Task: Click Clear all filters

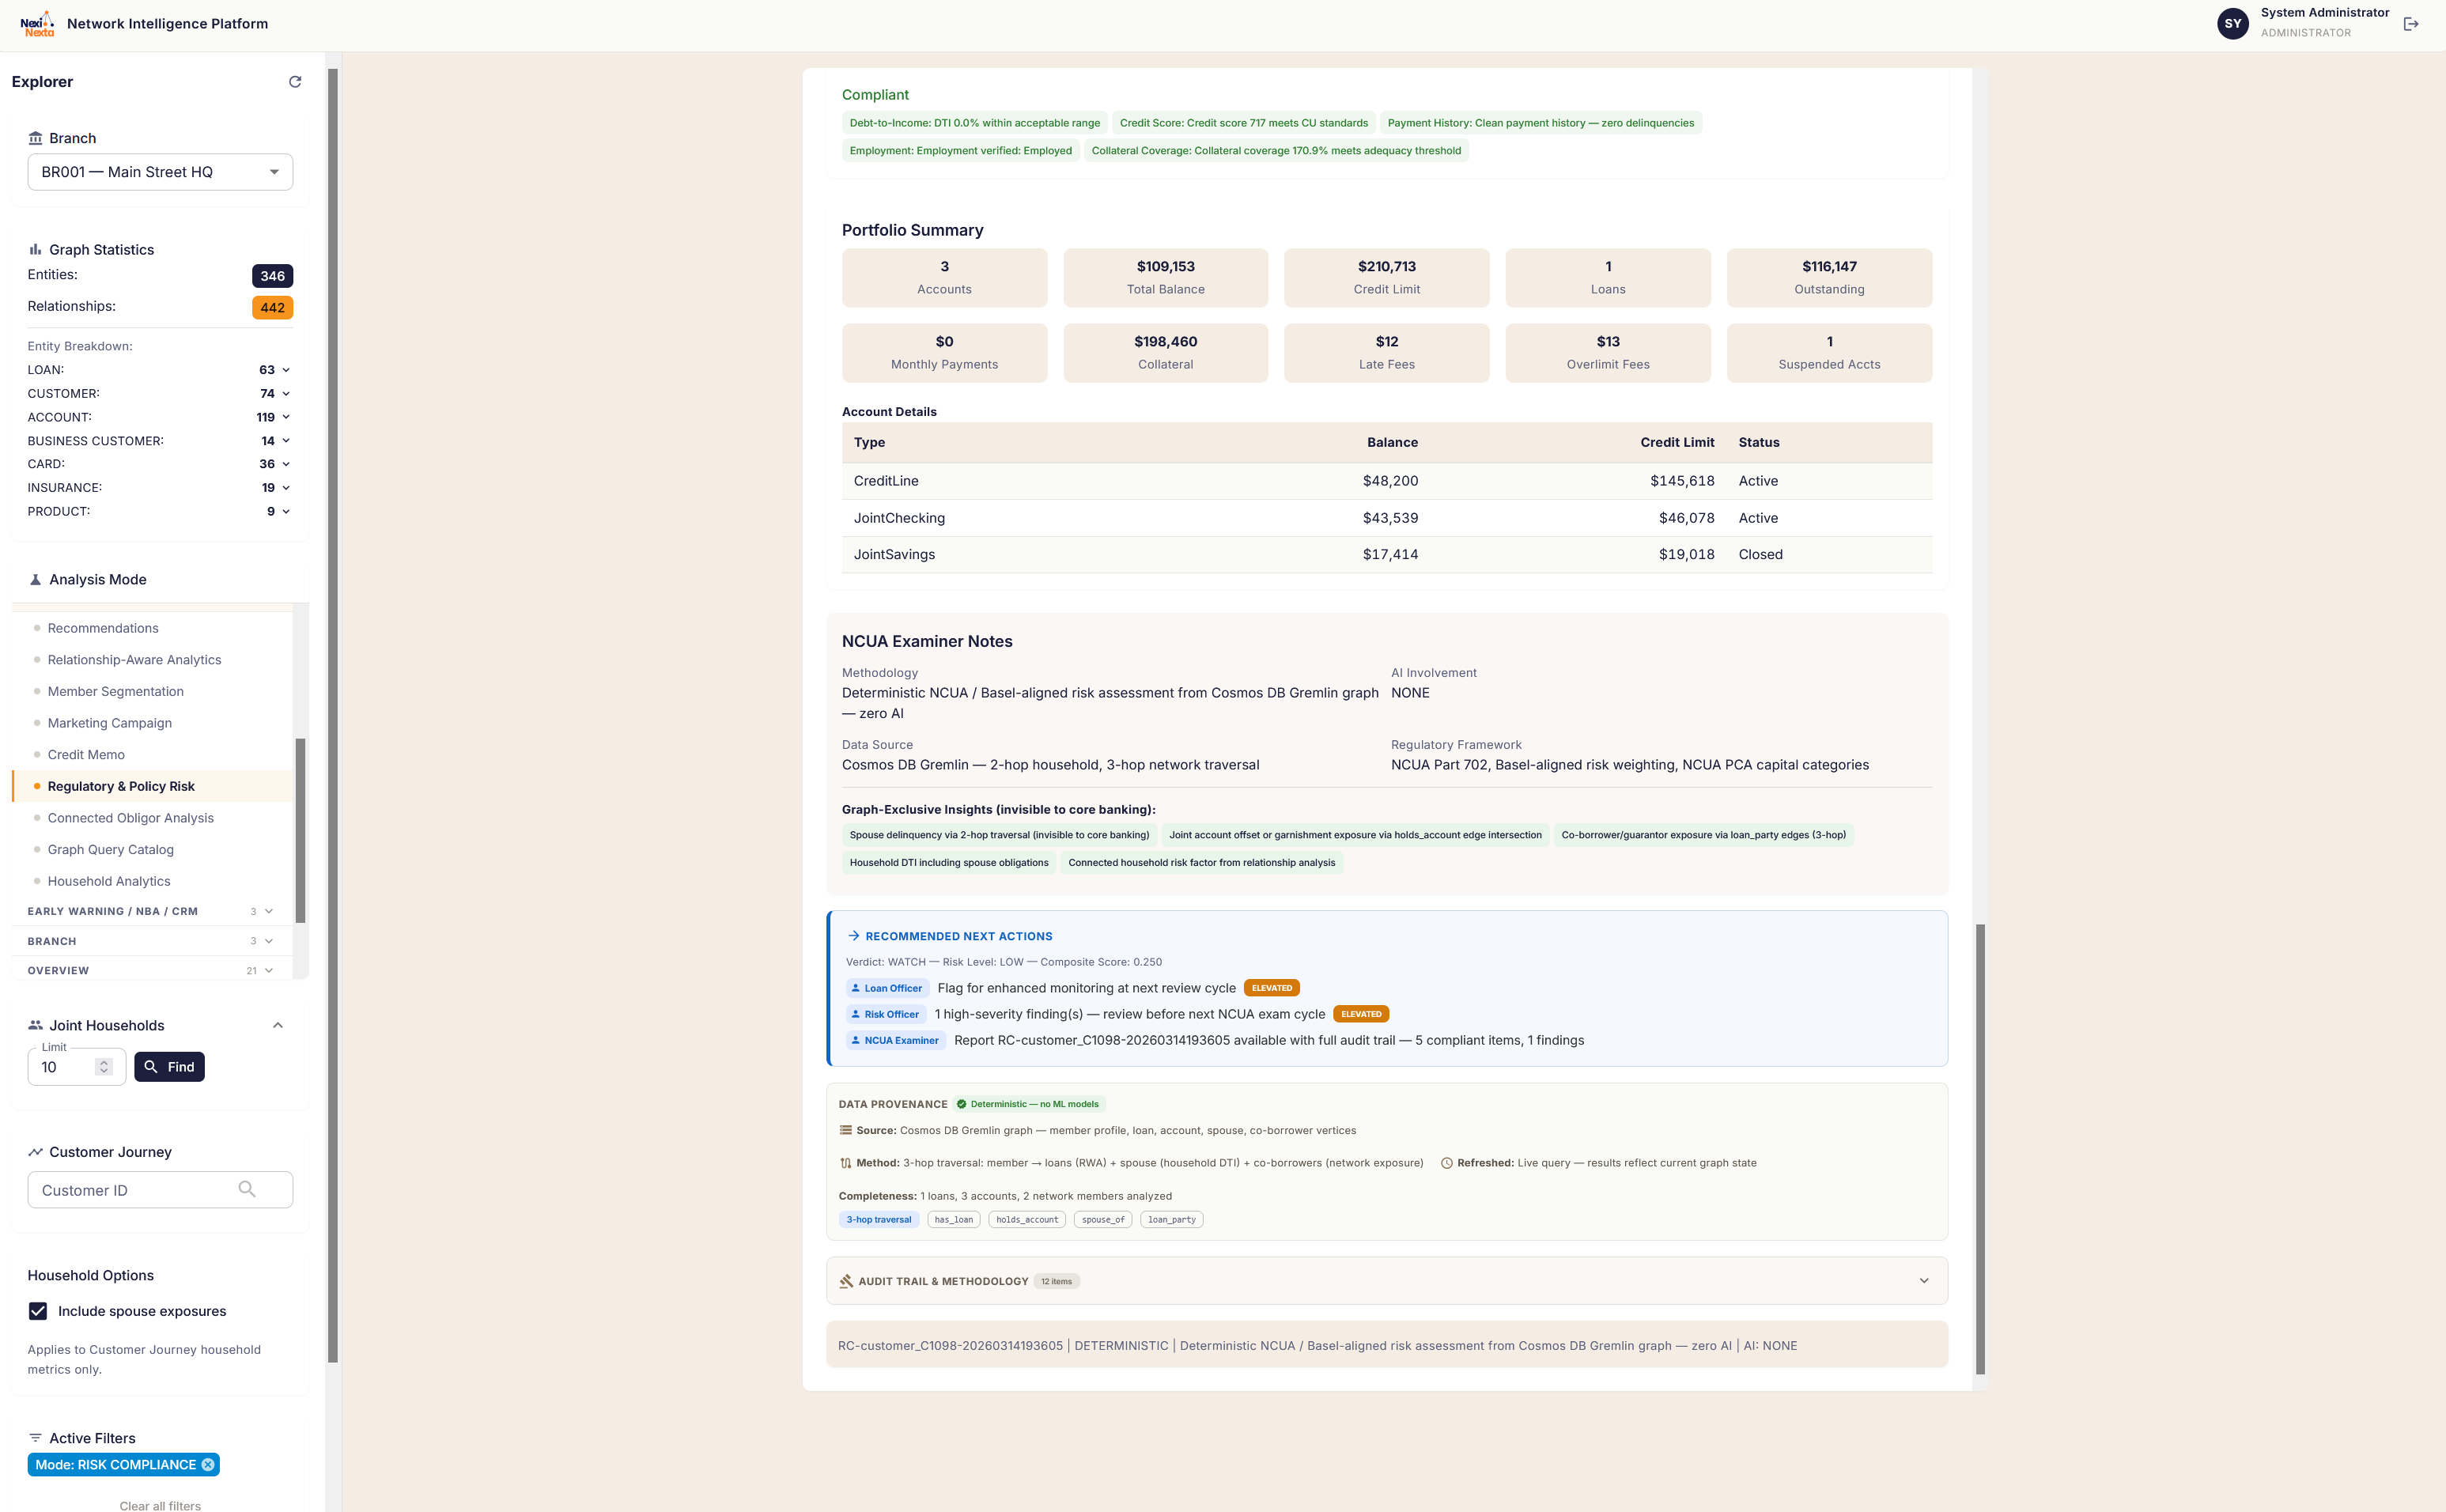Action: coord(159,1504)
